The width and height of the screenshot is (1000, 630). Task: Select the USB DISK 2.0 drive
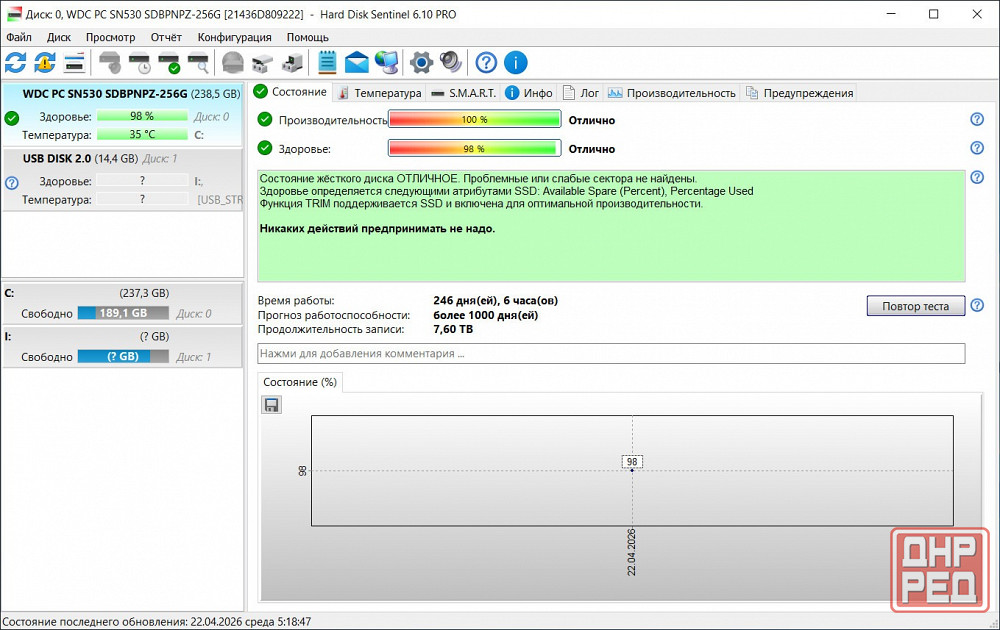coord(58,158)
